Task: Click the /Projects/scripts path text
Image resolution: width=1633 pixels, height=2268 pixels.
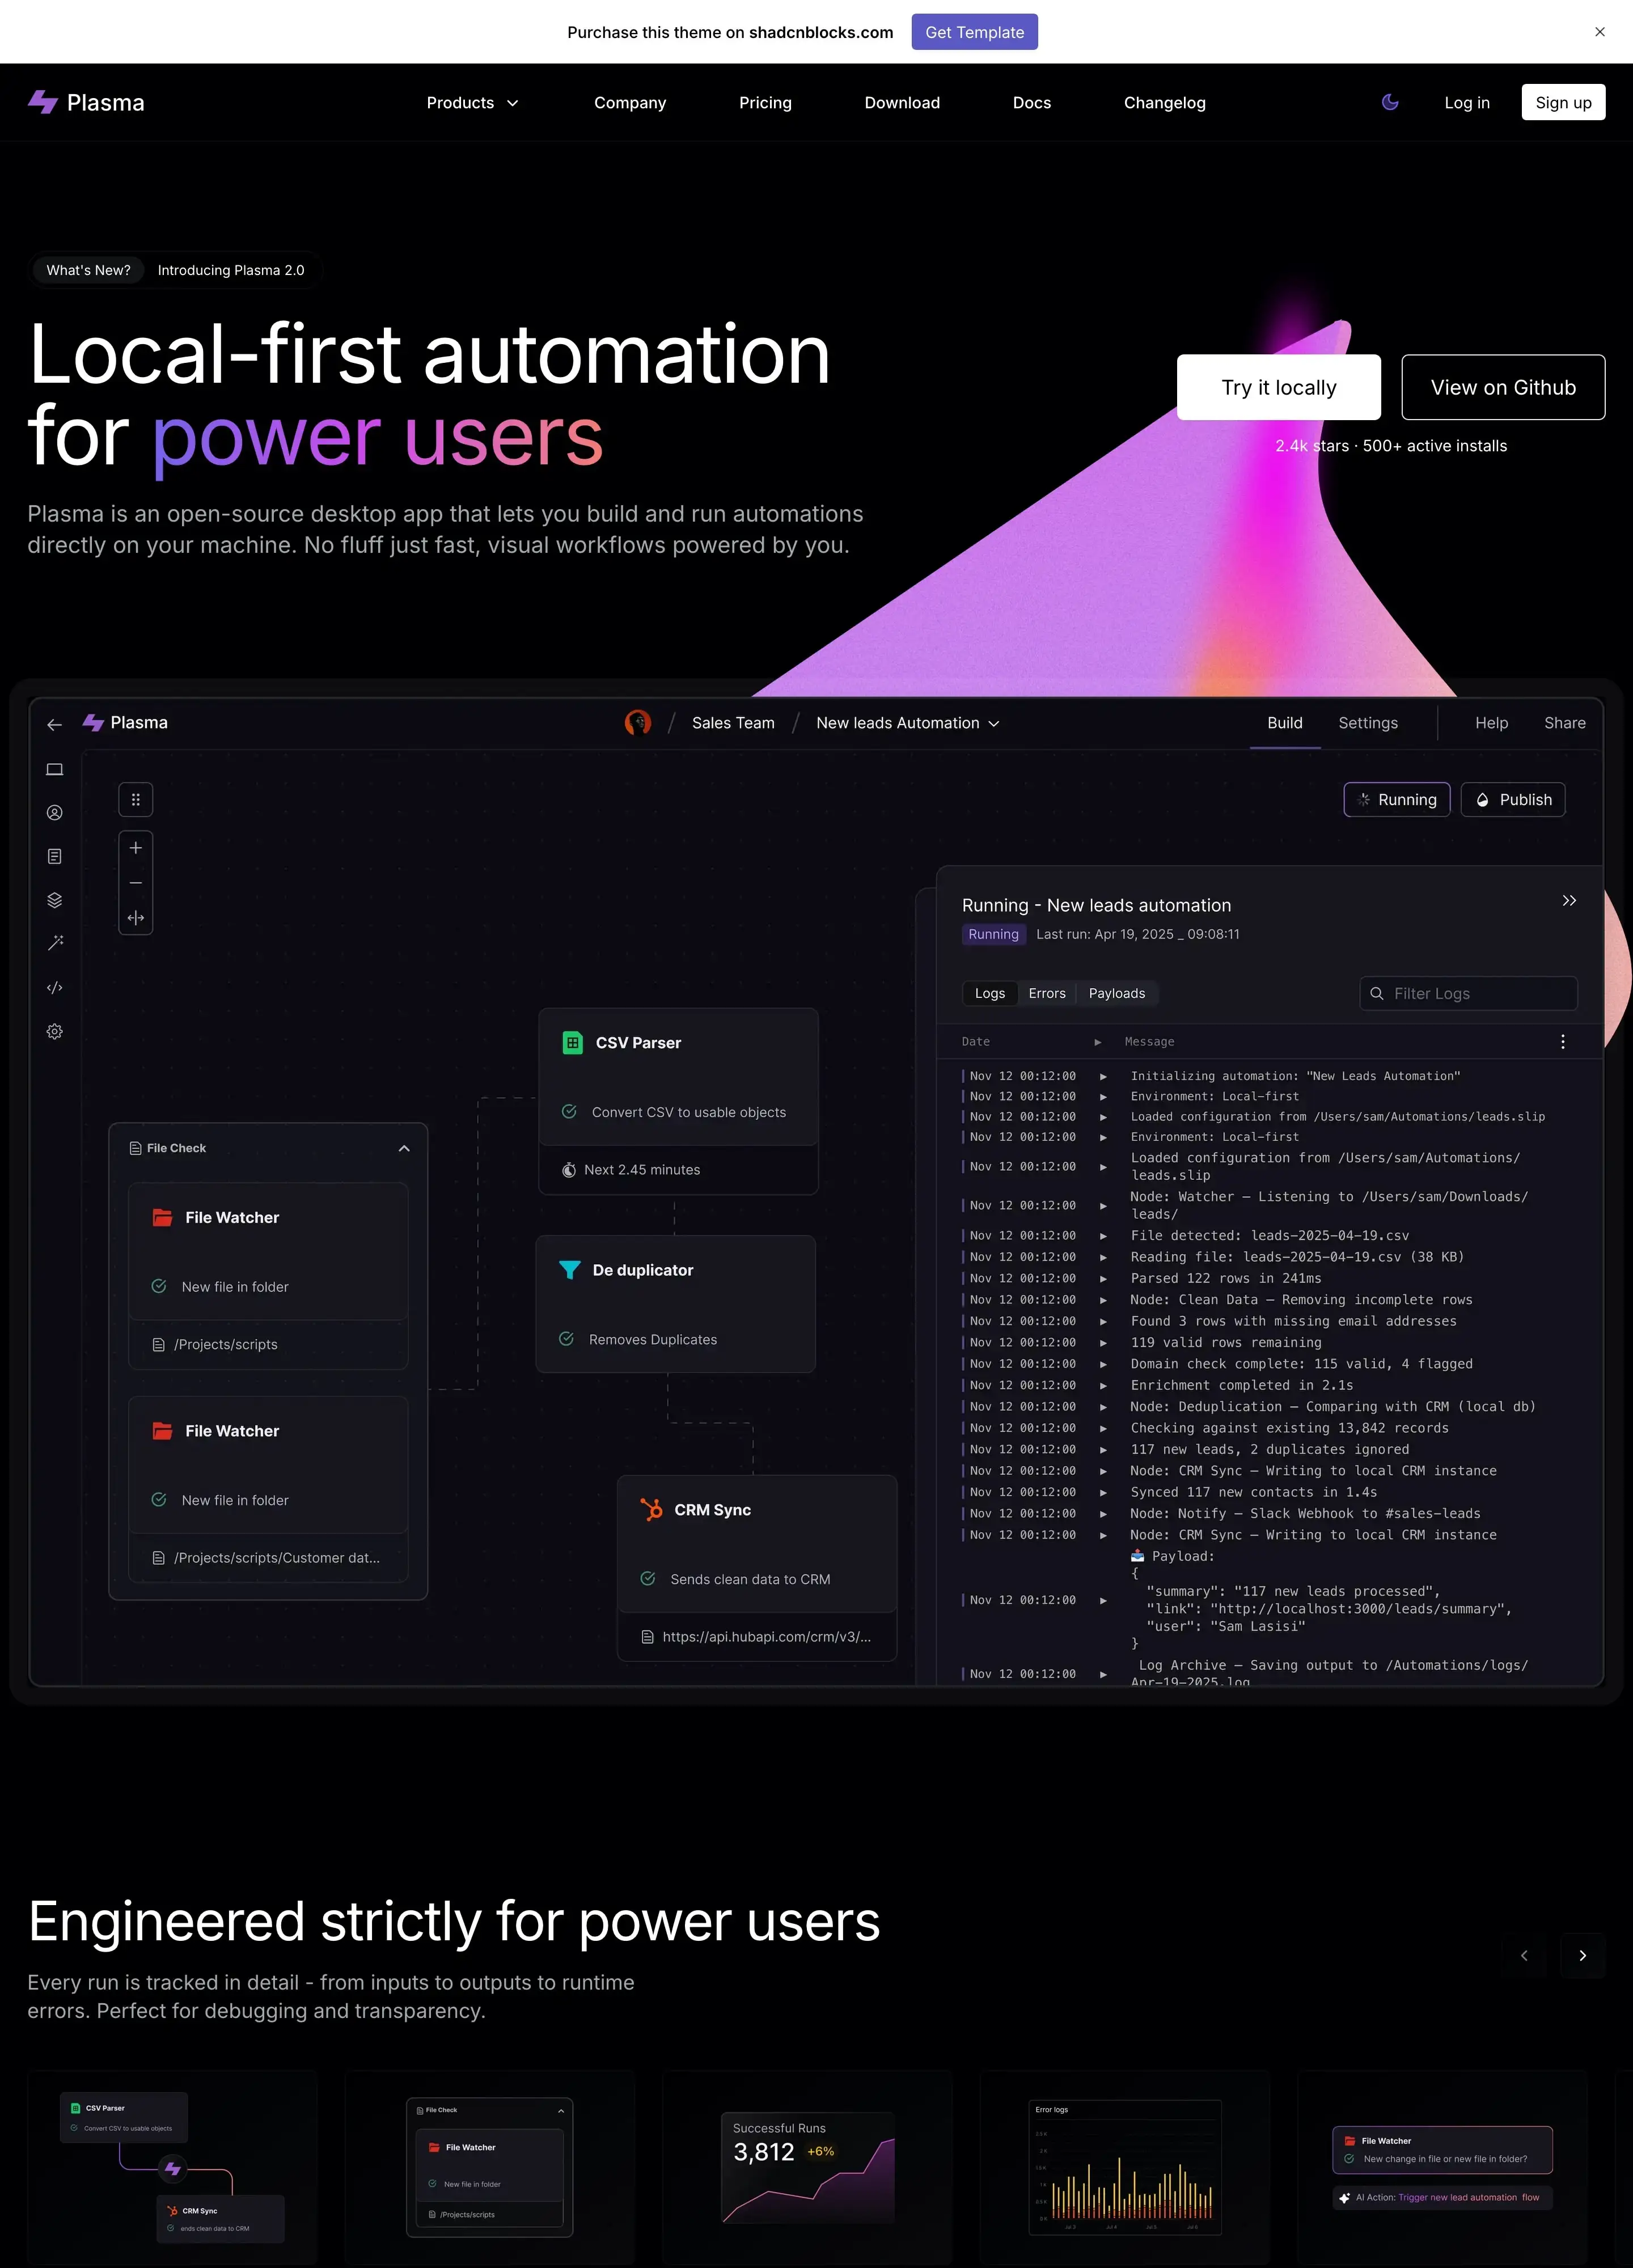Action: point(226,1345)
